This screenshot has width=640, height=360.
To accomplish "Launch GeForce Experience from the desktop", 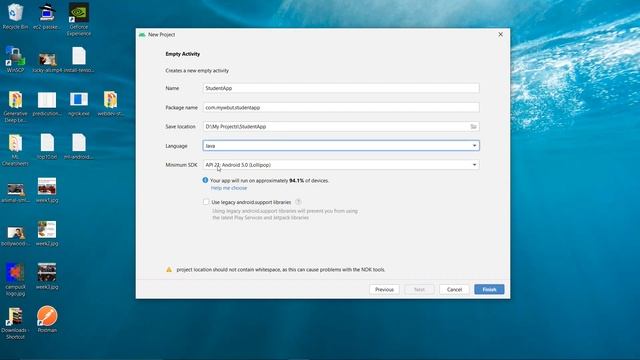I will tap(79, 13).
